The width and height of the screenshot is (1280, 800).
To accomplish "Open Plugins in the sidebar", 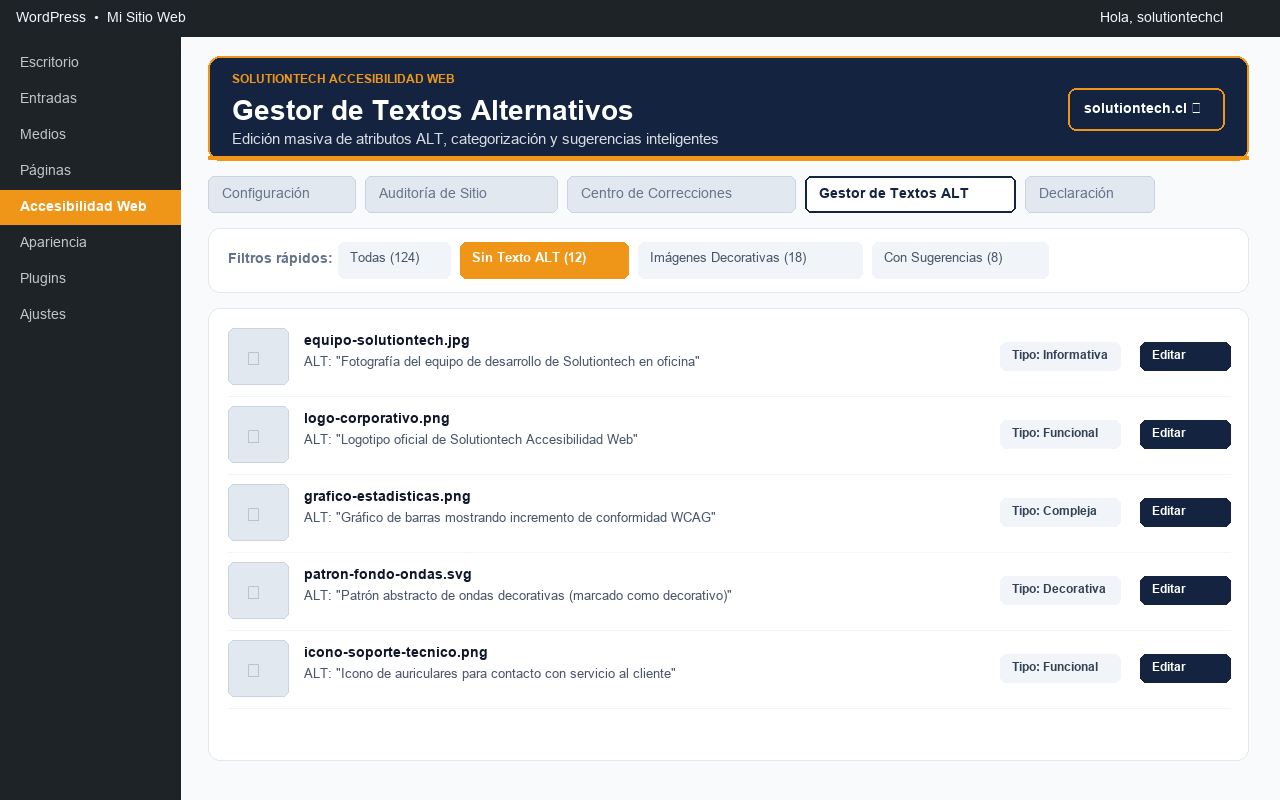I will tap(90, 278).
